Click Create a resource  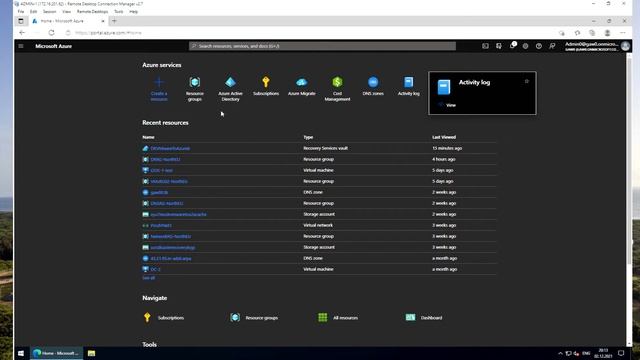(159, 89)
